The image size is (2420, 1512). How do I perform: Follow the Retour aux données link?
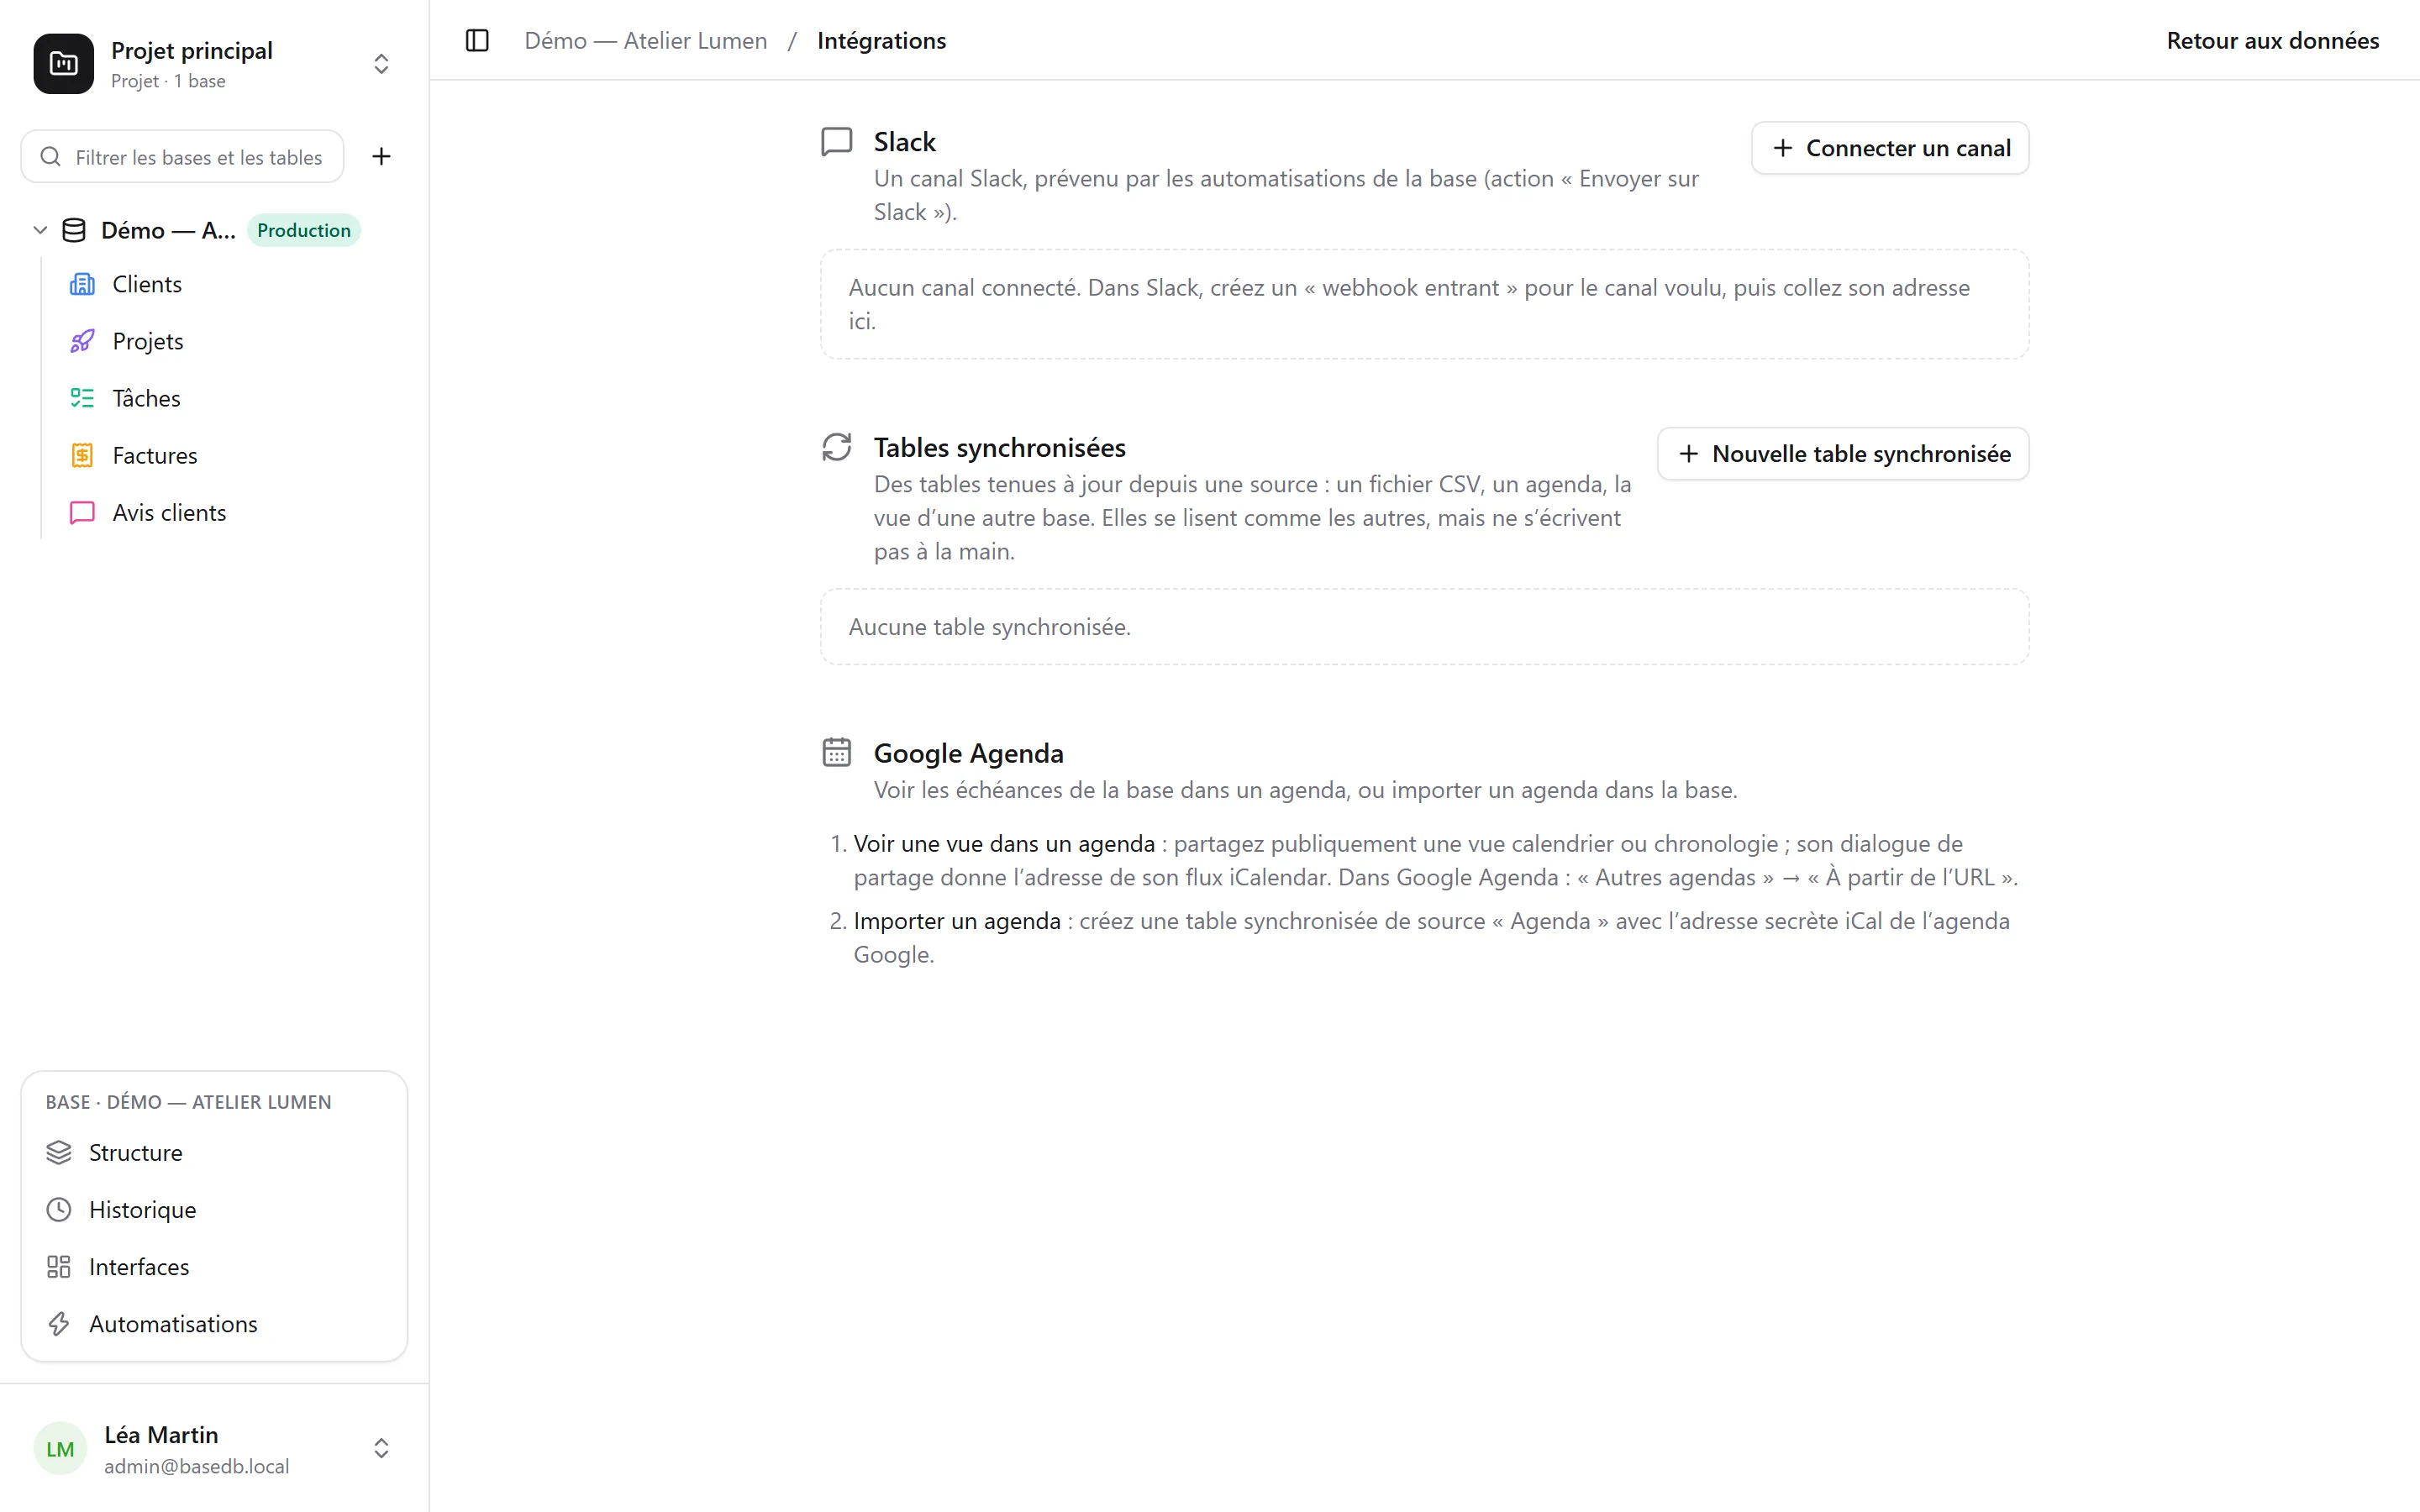[x=2272, y=41]
